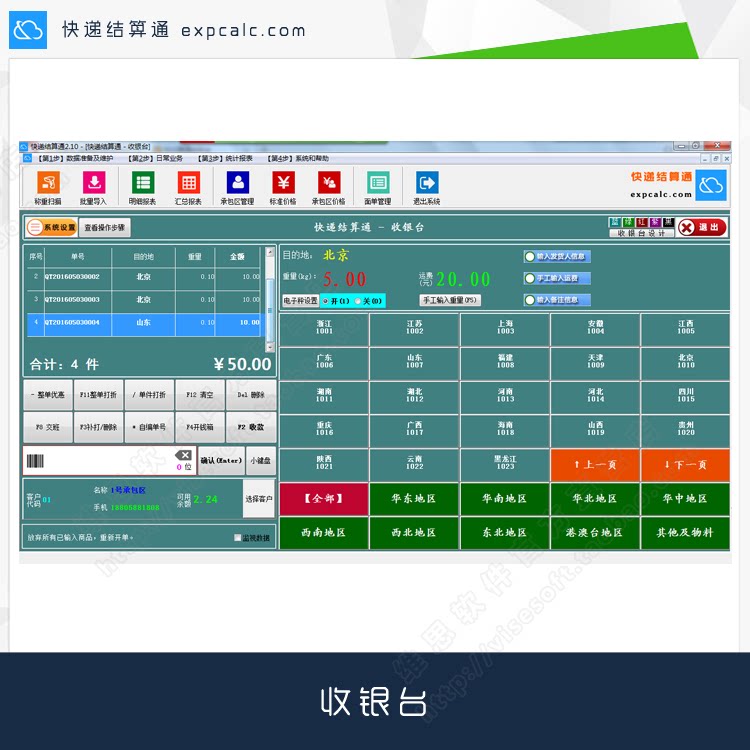Tick the 监视数据 monitor data checkbox

pyautogui.click(x=237, y=538)
